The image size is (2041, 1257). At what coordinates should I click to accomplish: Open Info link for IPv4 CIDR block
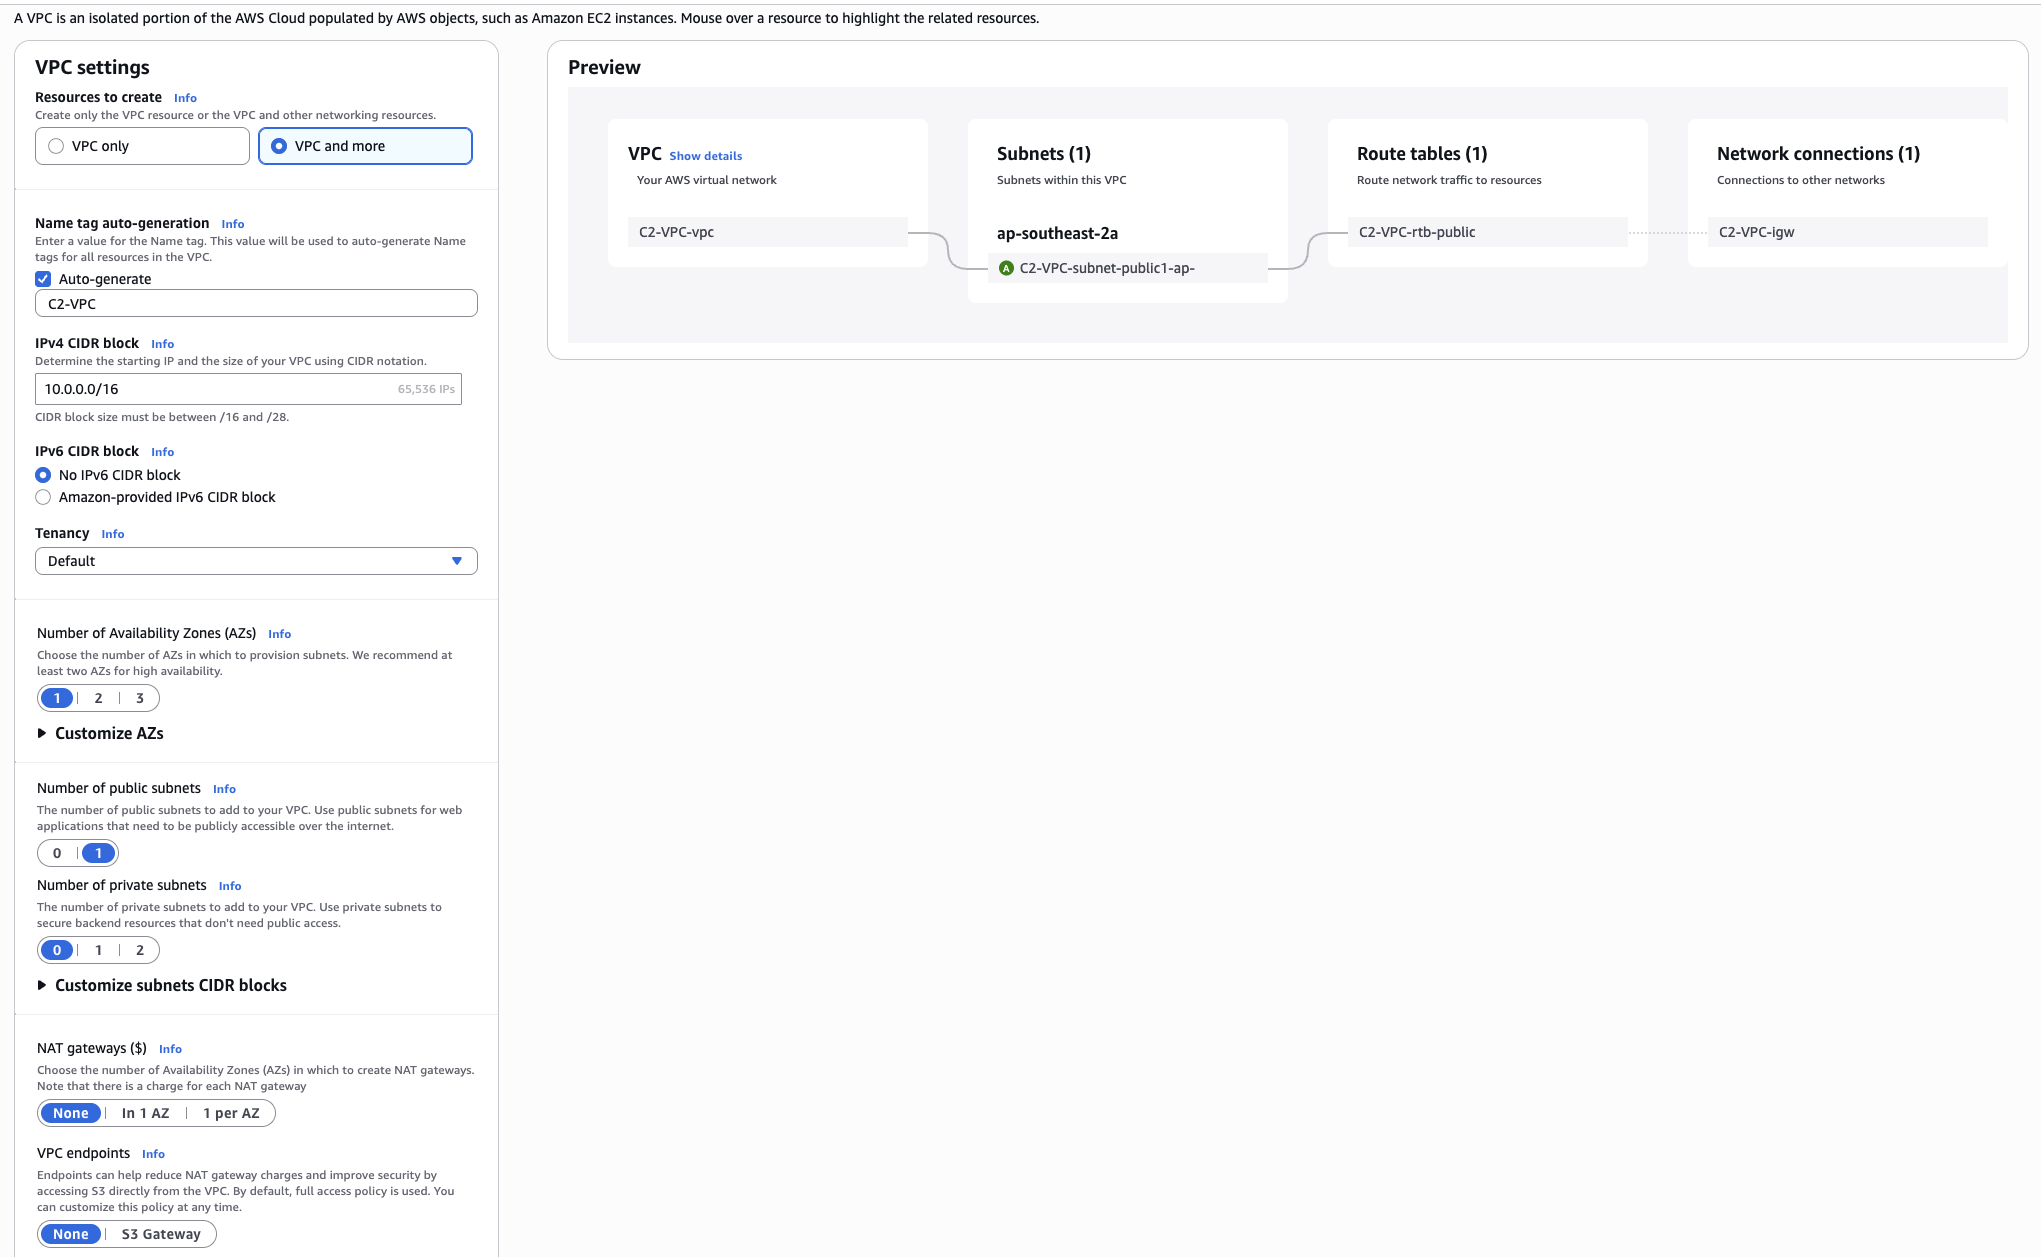click(162, 344)
